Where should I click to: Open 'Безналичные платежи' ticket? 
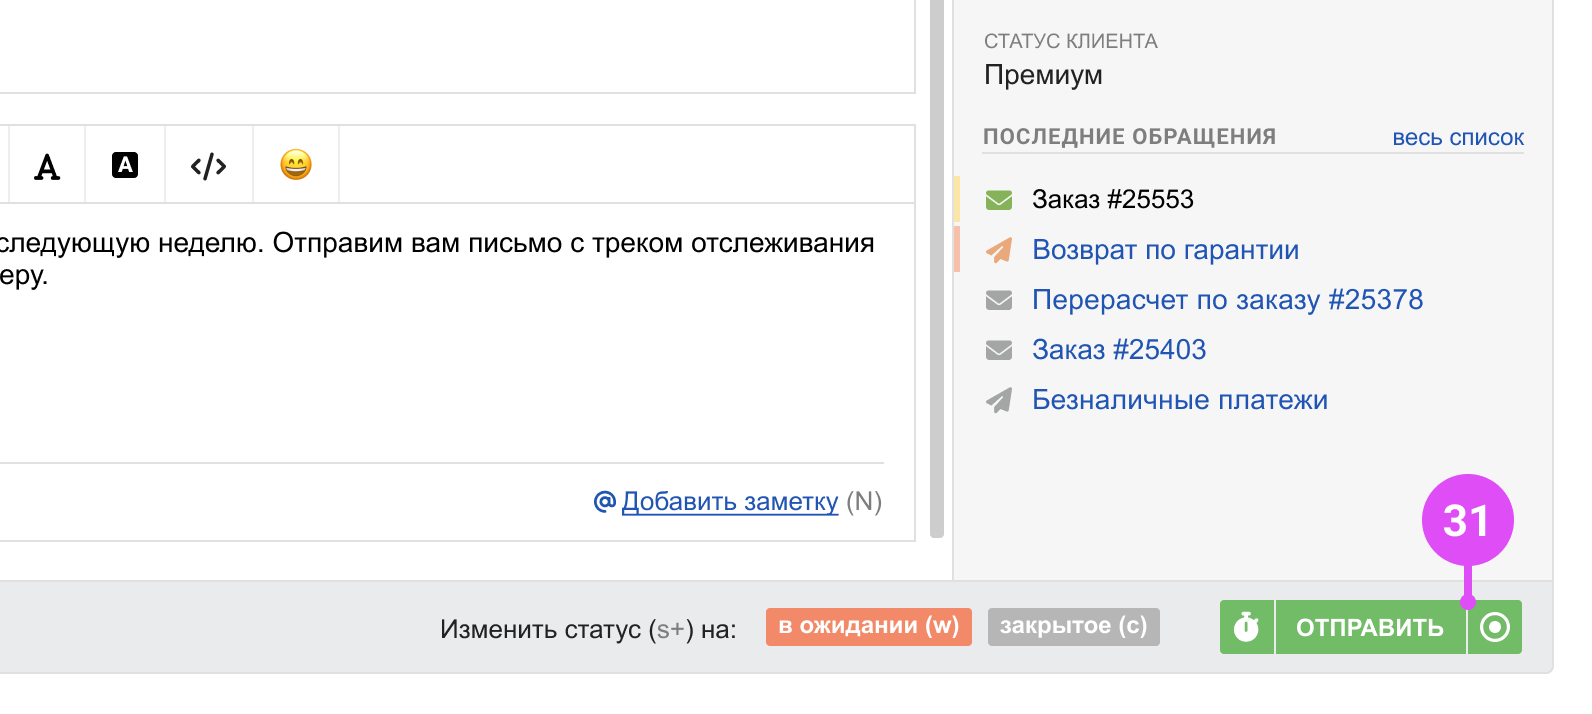1180,400
